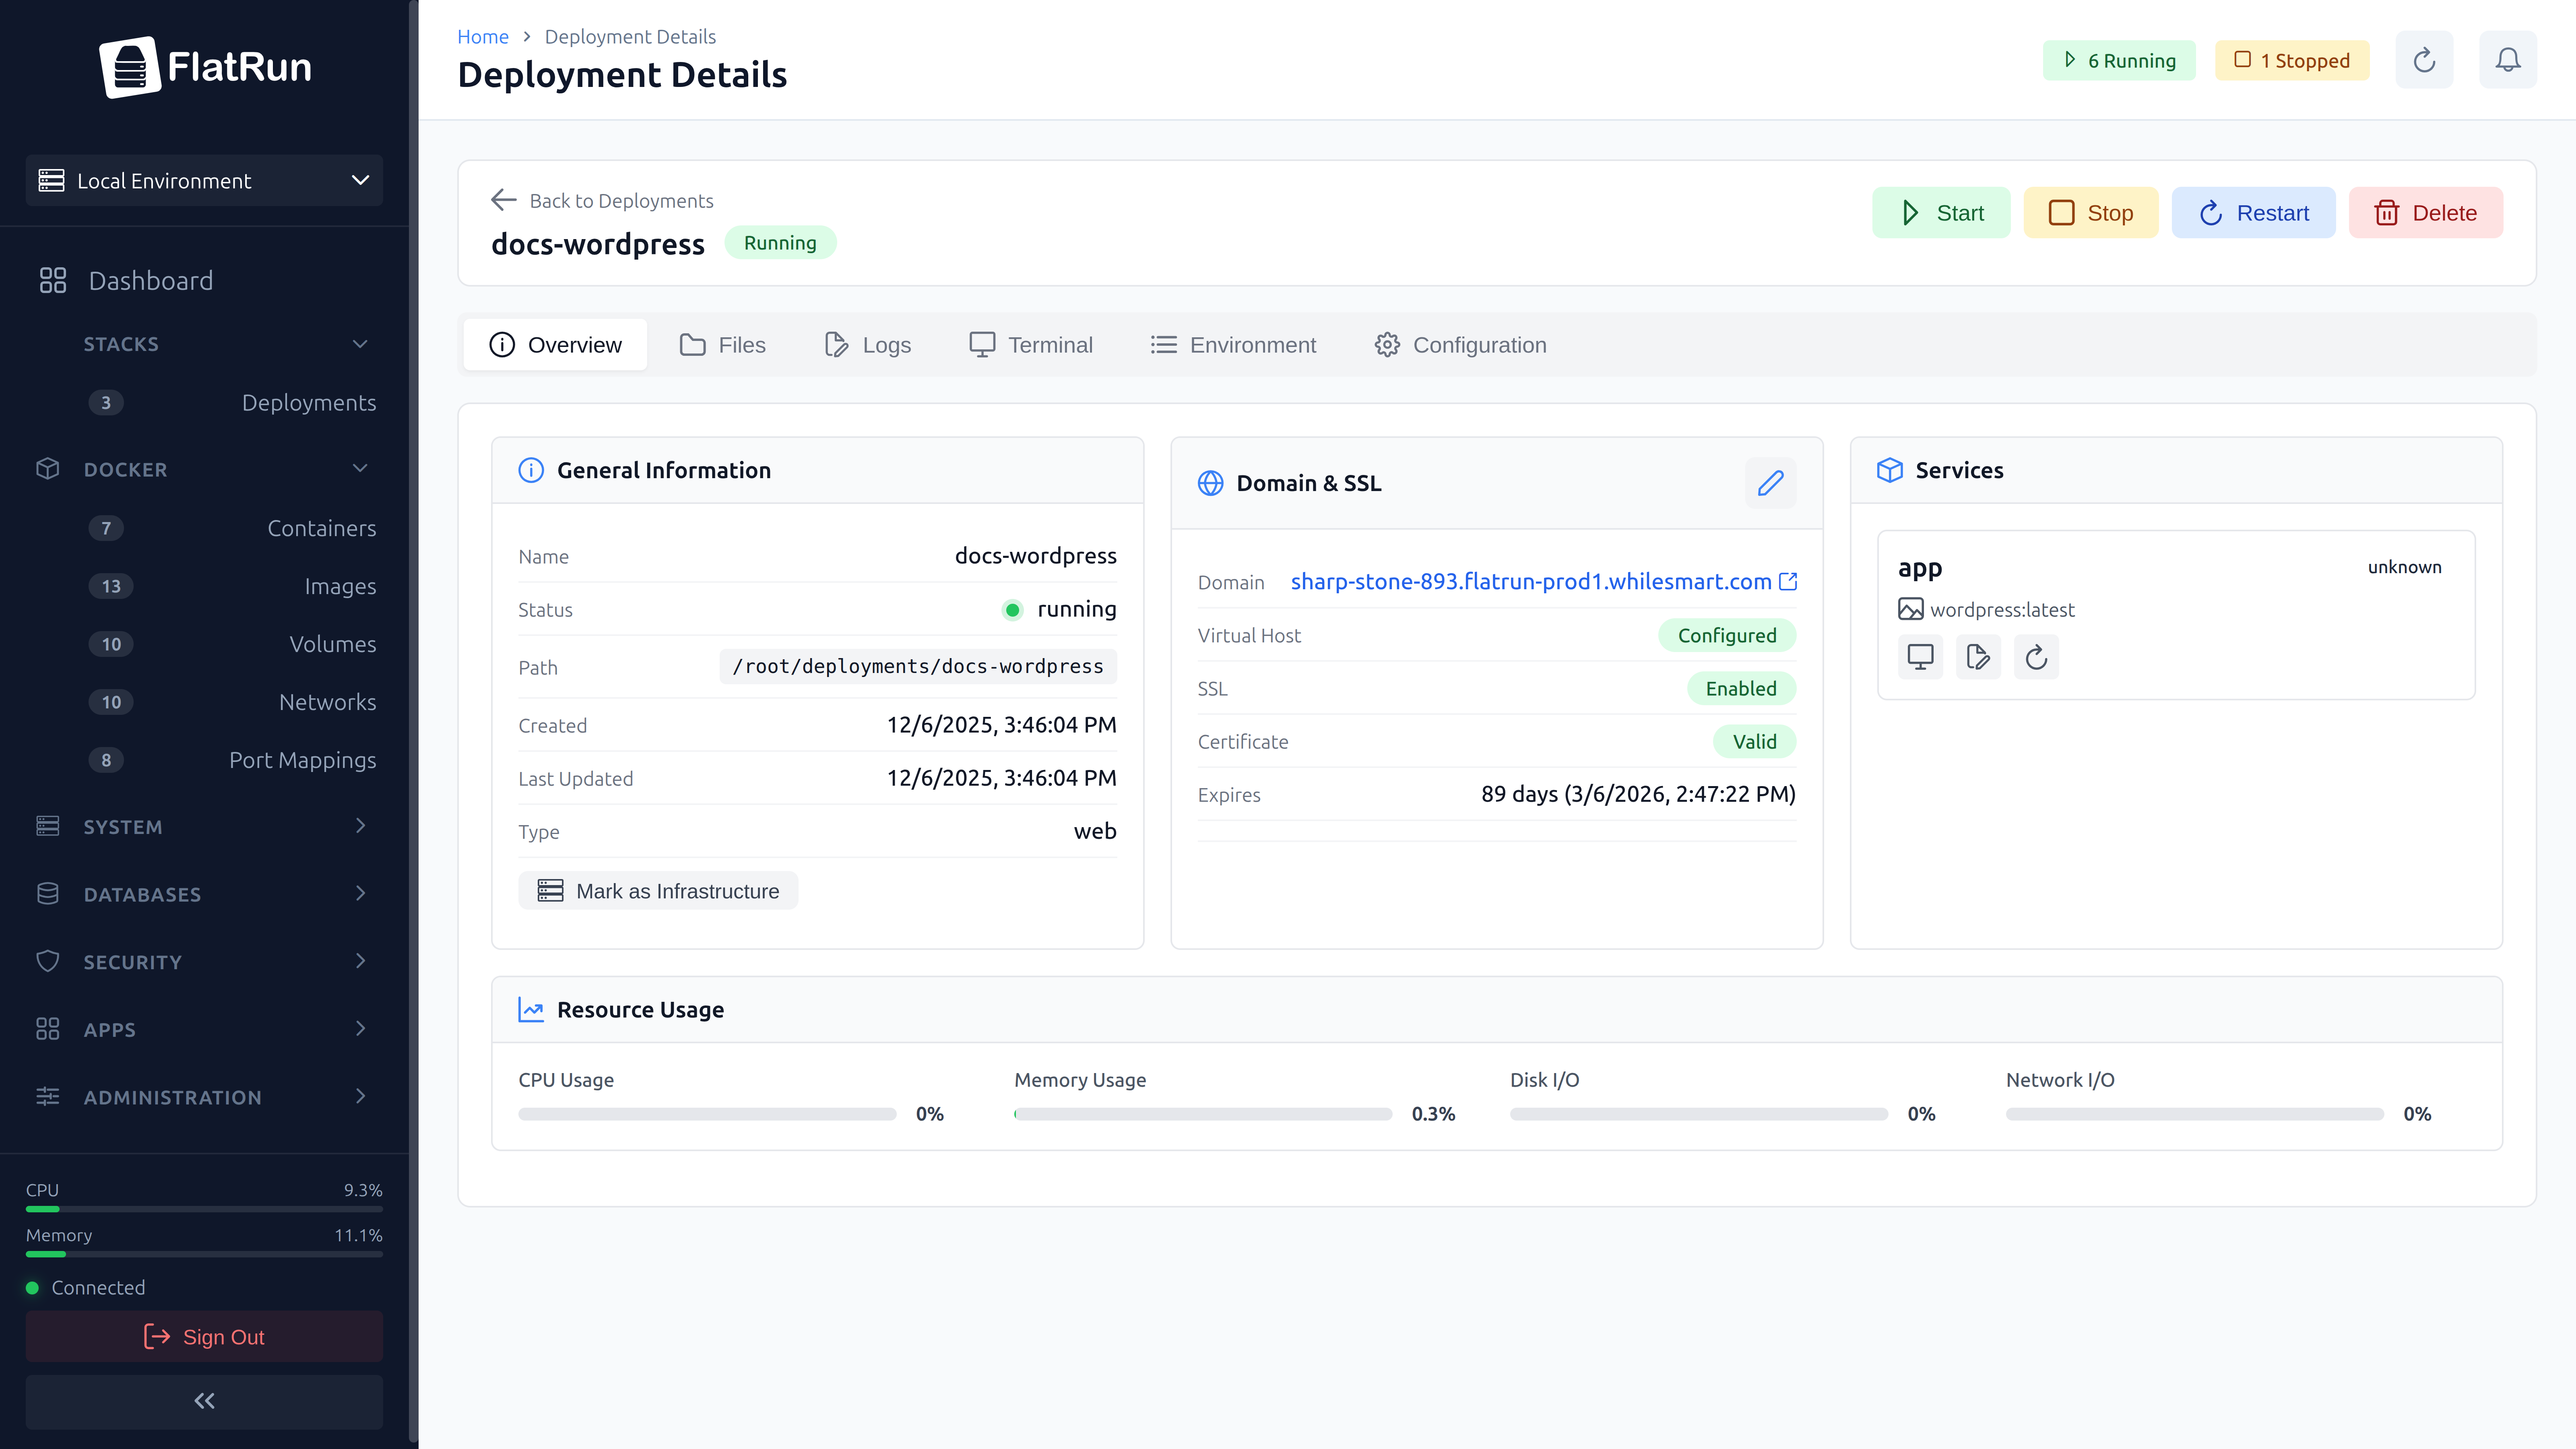Click the notifications bell icon

tap(2507, 60)
